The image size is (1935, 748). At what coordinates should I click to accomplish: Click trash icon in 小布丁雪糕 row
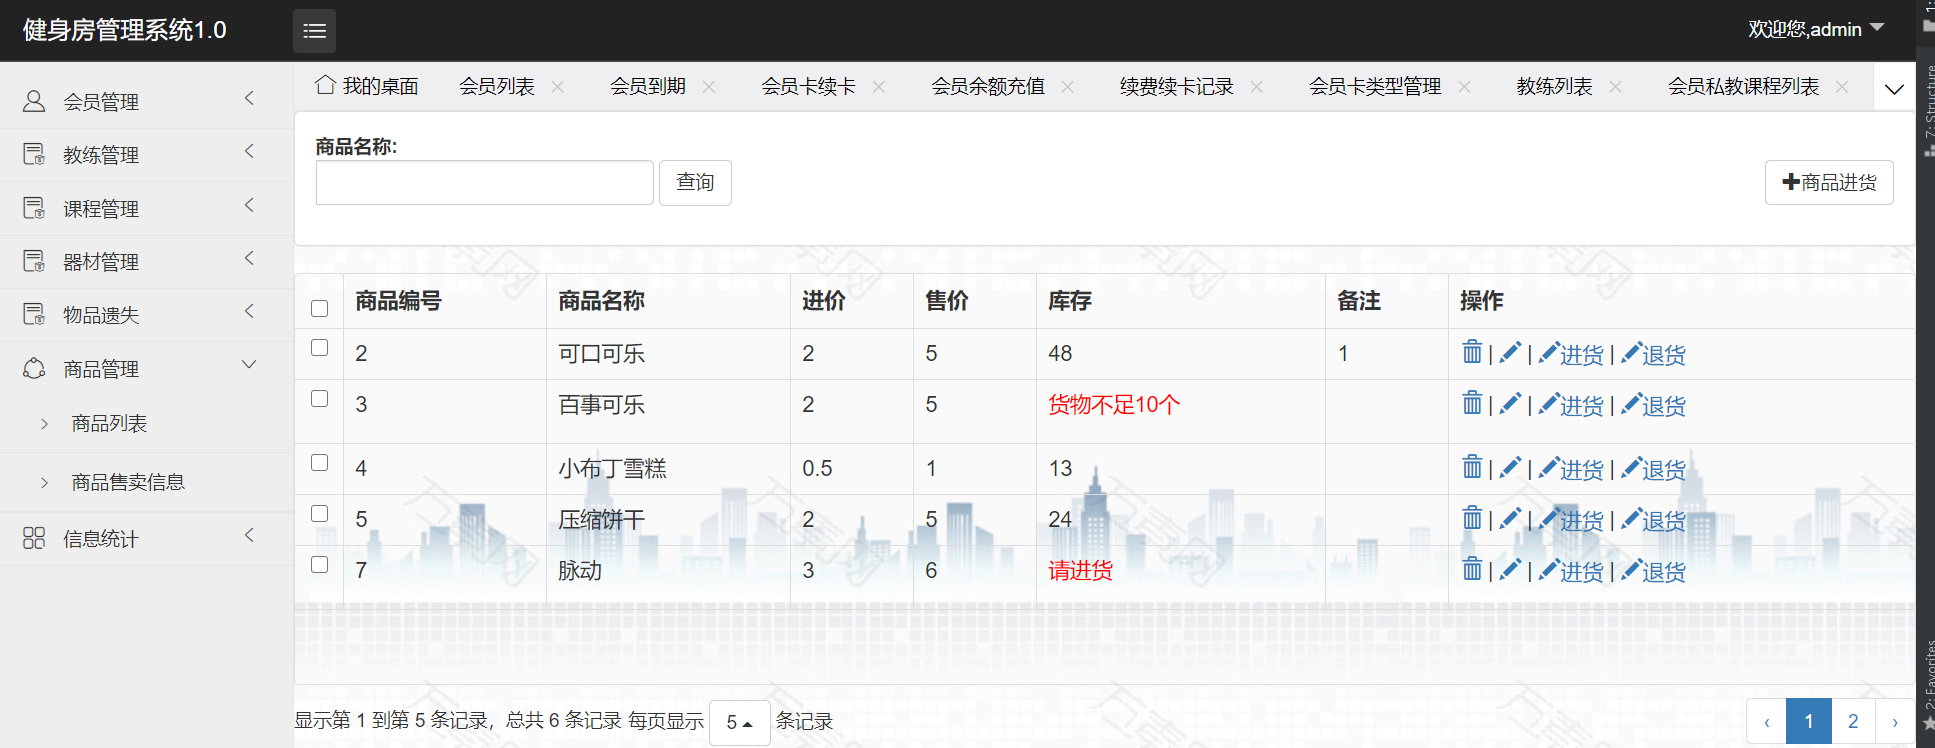click(x=1472, y=467)
